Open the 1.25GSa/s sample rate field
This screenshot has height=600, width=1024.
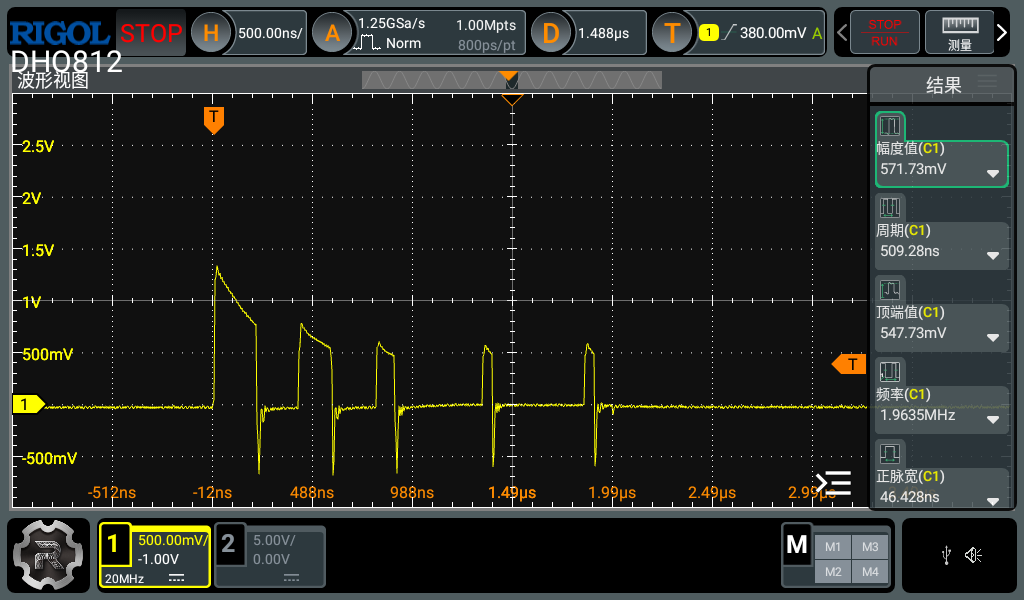coord(392,24)
